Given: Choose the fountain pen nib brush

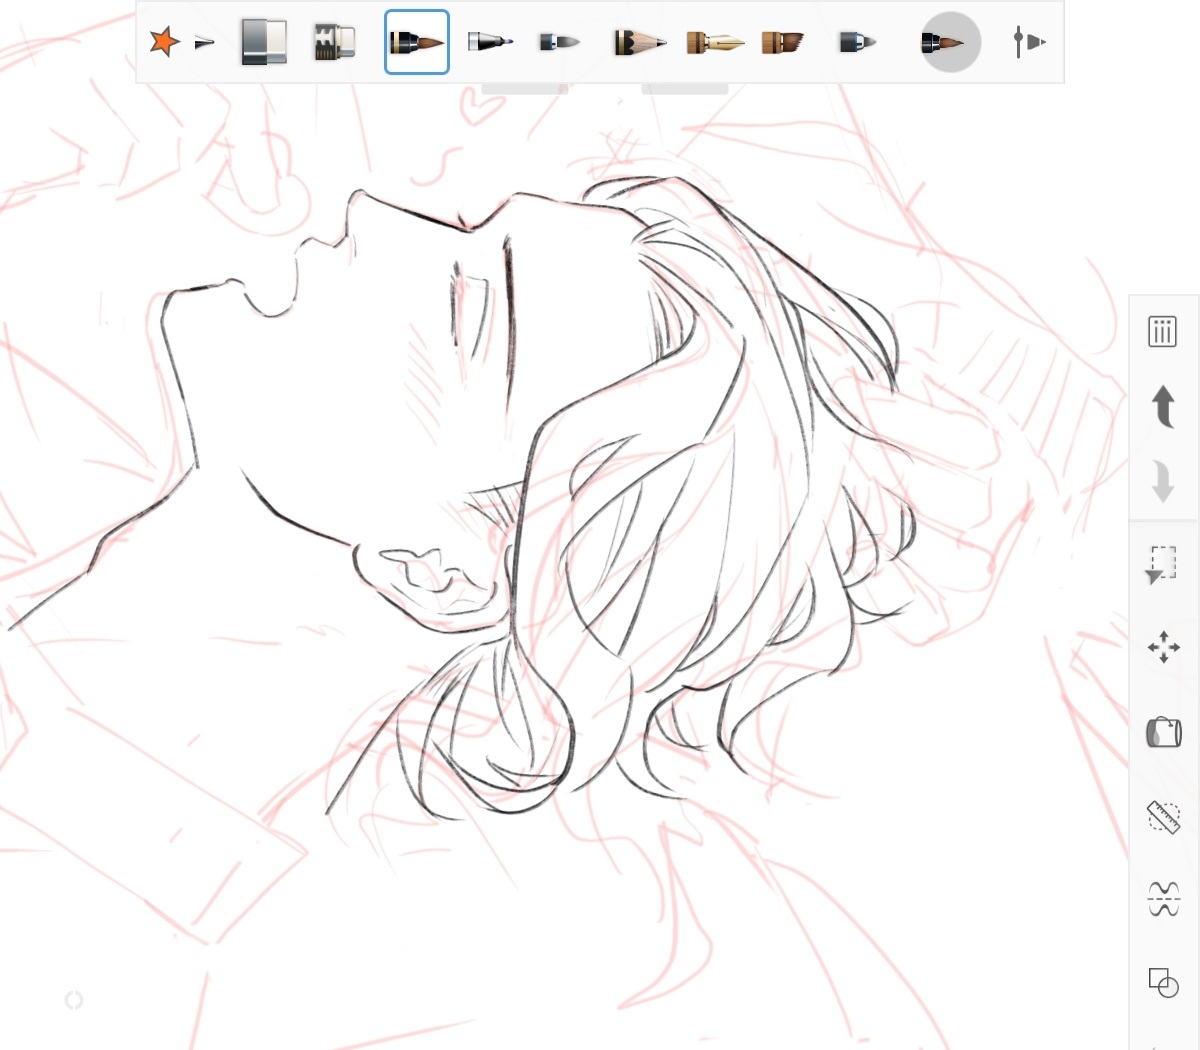Looking at the screenshot, I should tap(715, 42).
